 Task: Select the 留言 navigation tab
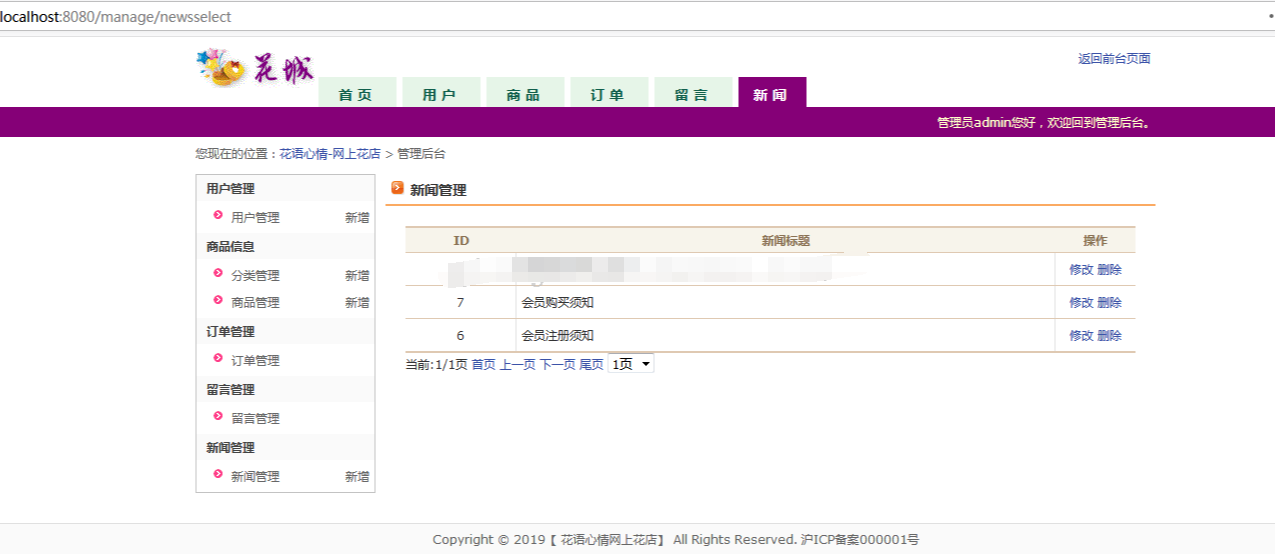coord(693,93)
